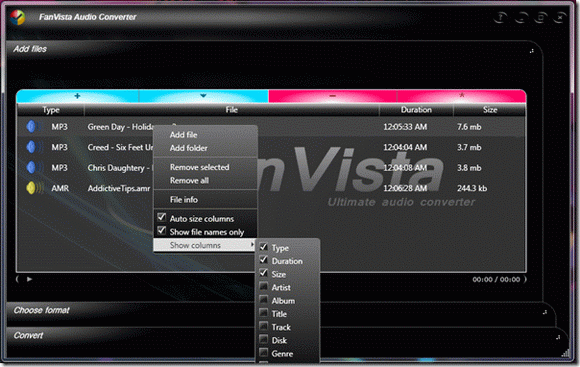Click the asterisk remove-all toolbar button
Image resolution: width=580 pixels, height=367 pixels.
(x=461, y=96)
